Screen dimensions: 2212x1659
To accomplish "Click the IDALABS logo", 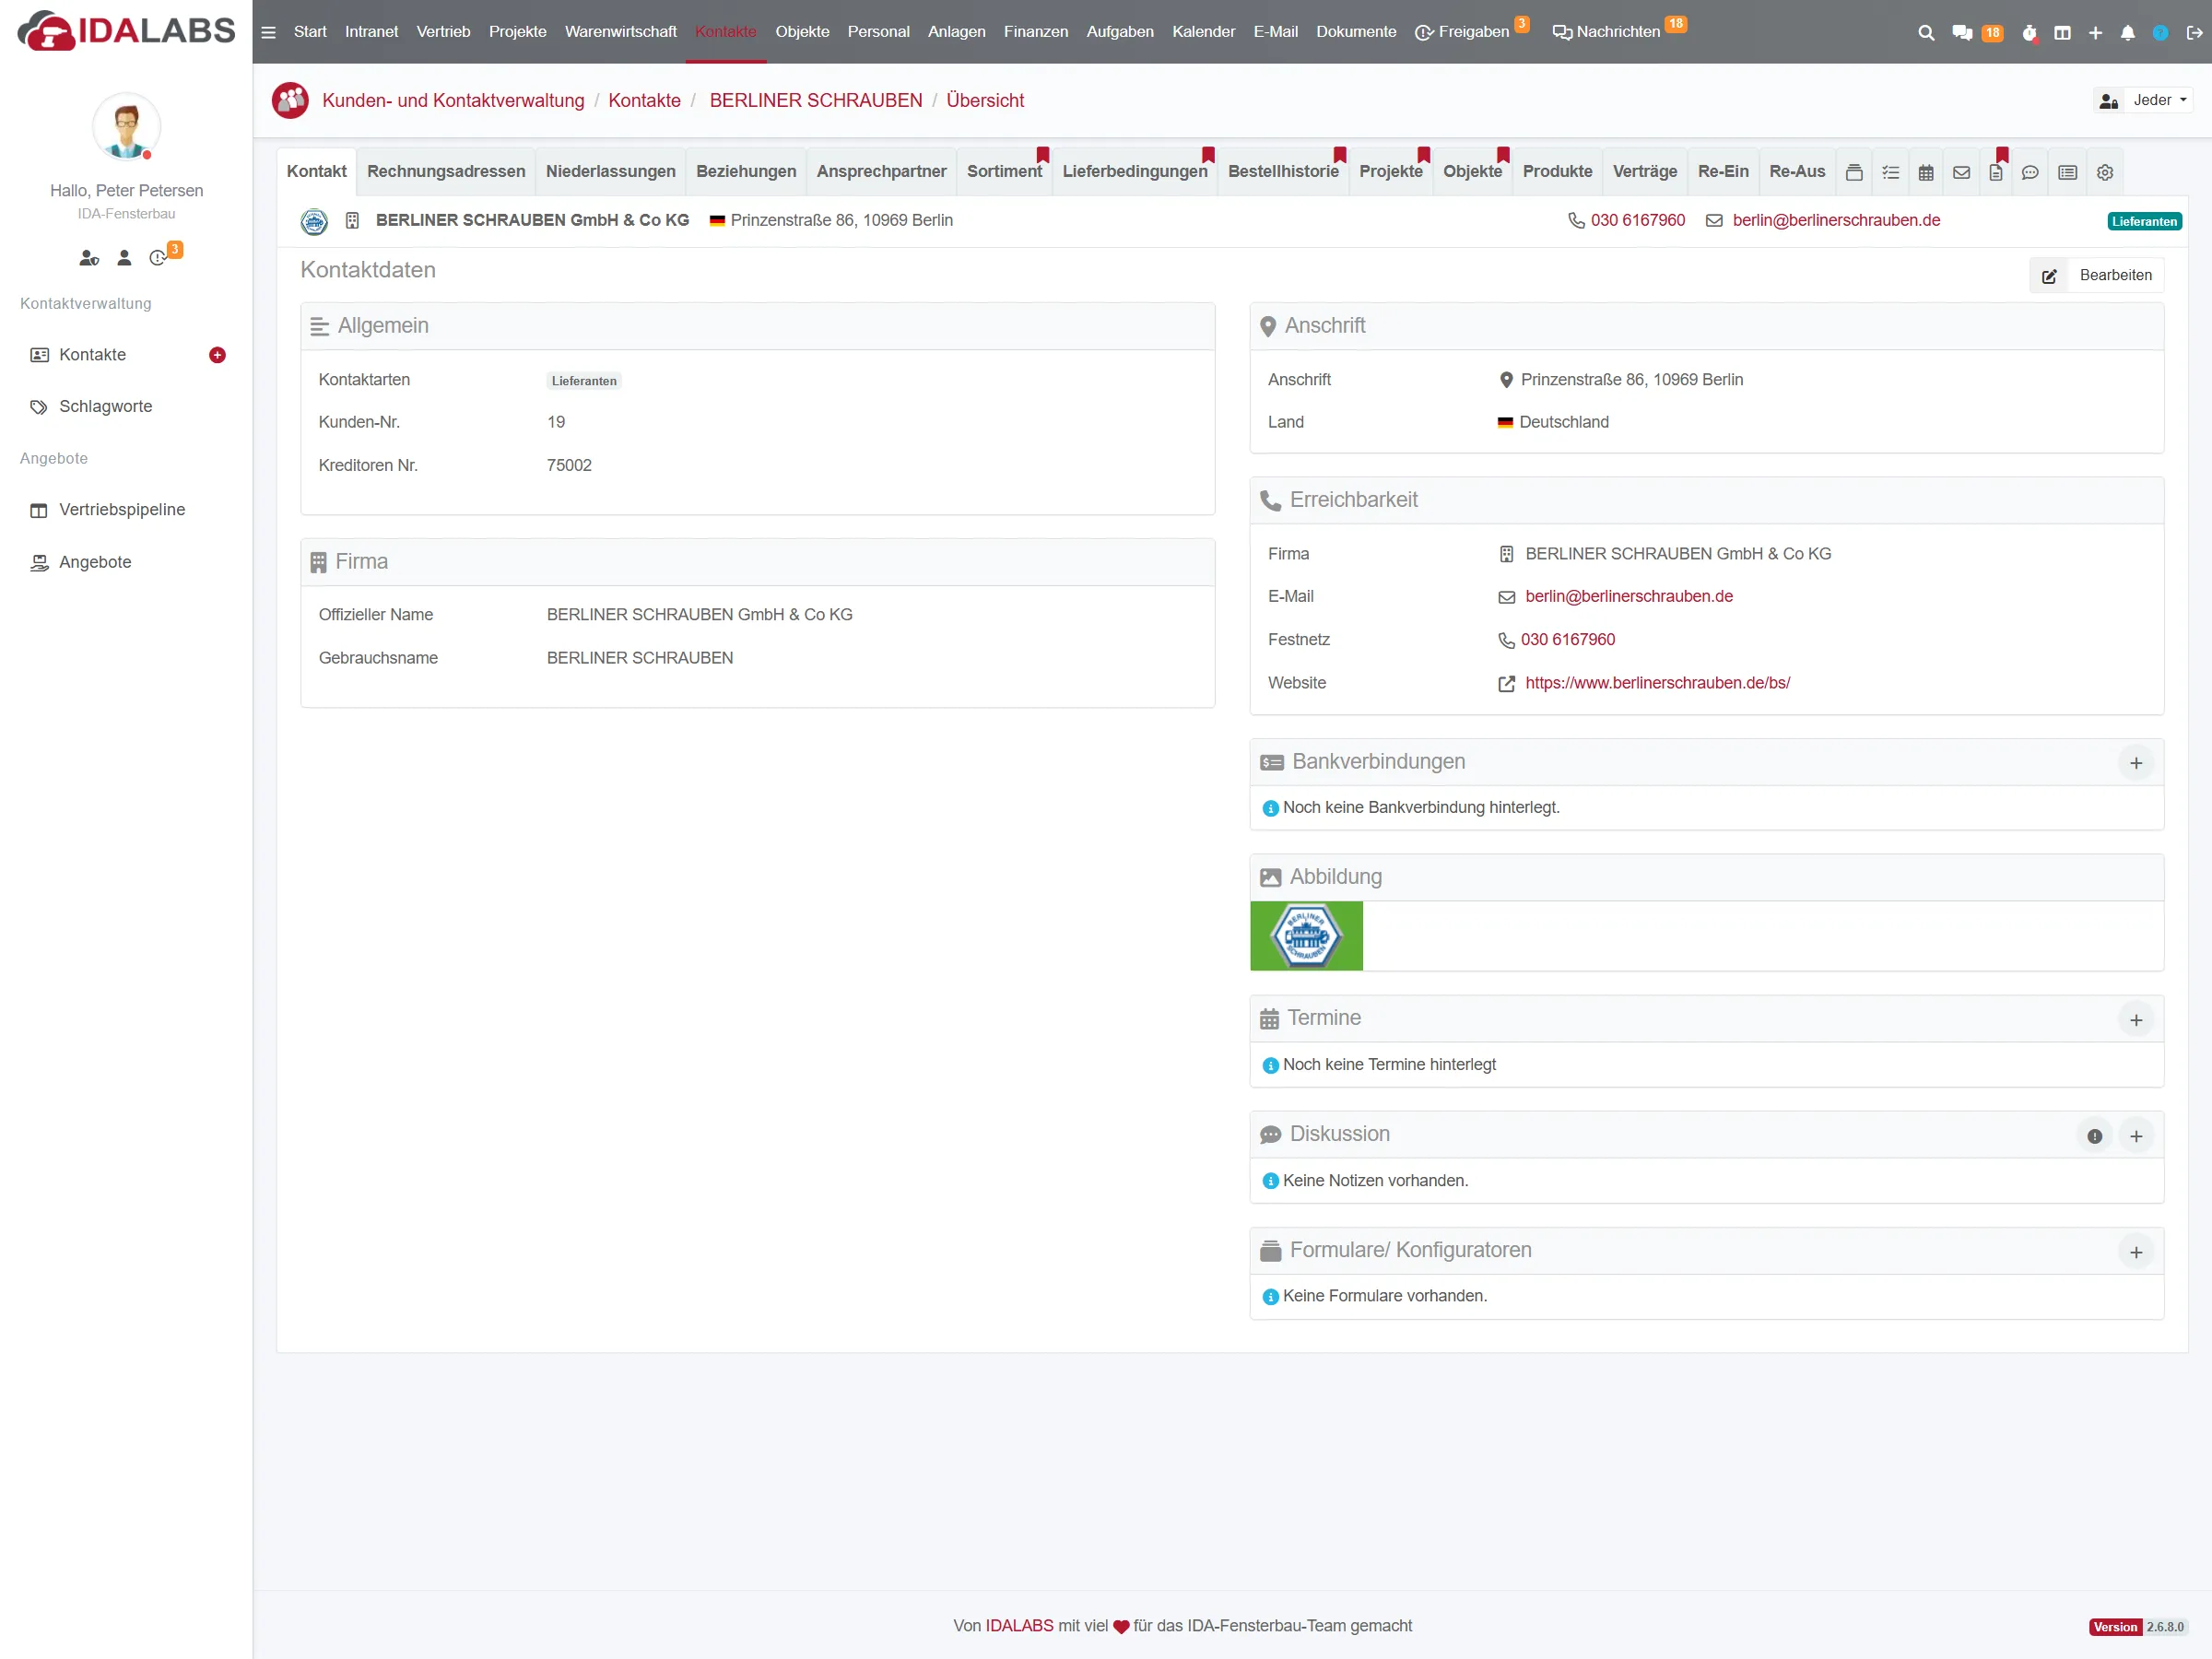I will pos(126,31).
